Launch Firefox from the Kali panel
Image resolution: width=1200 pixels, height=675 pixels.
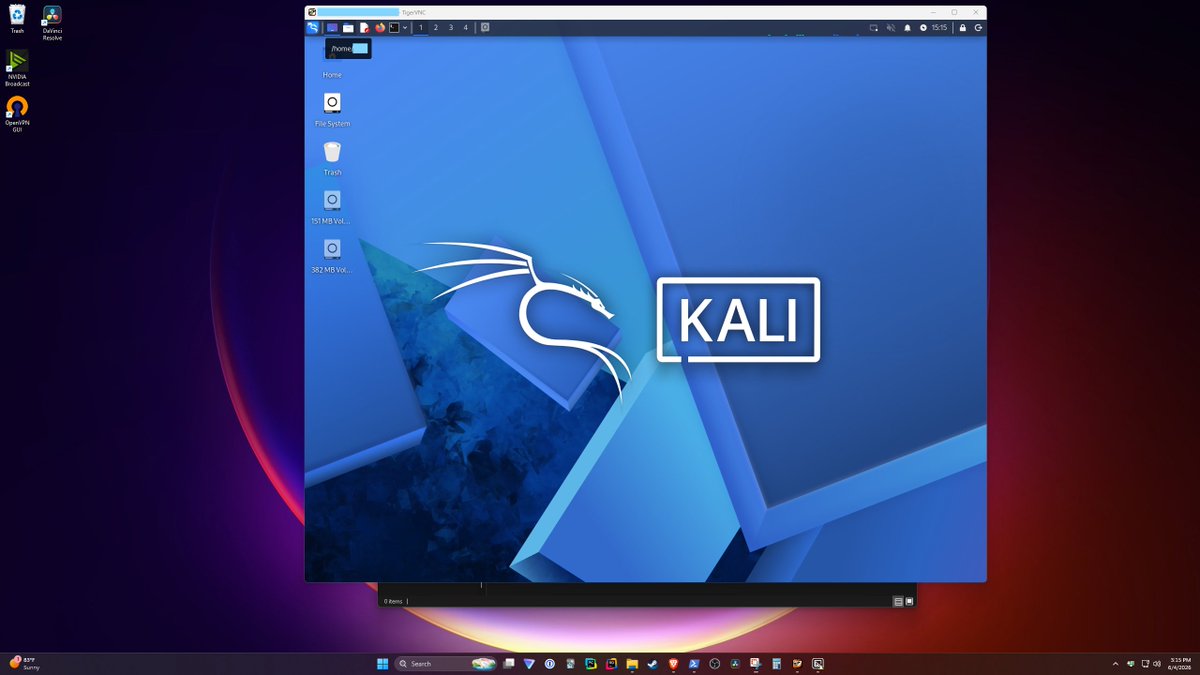click(380, 28)
